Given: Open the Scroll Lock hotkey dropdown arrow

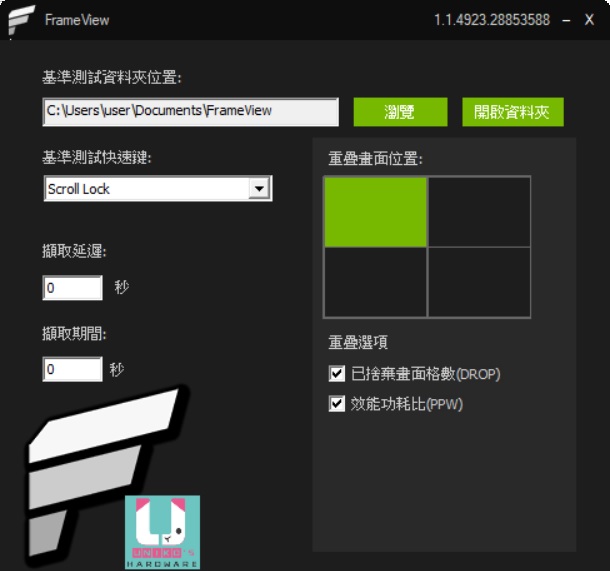Looking at the screenshot, I should 259,189.
